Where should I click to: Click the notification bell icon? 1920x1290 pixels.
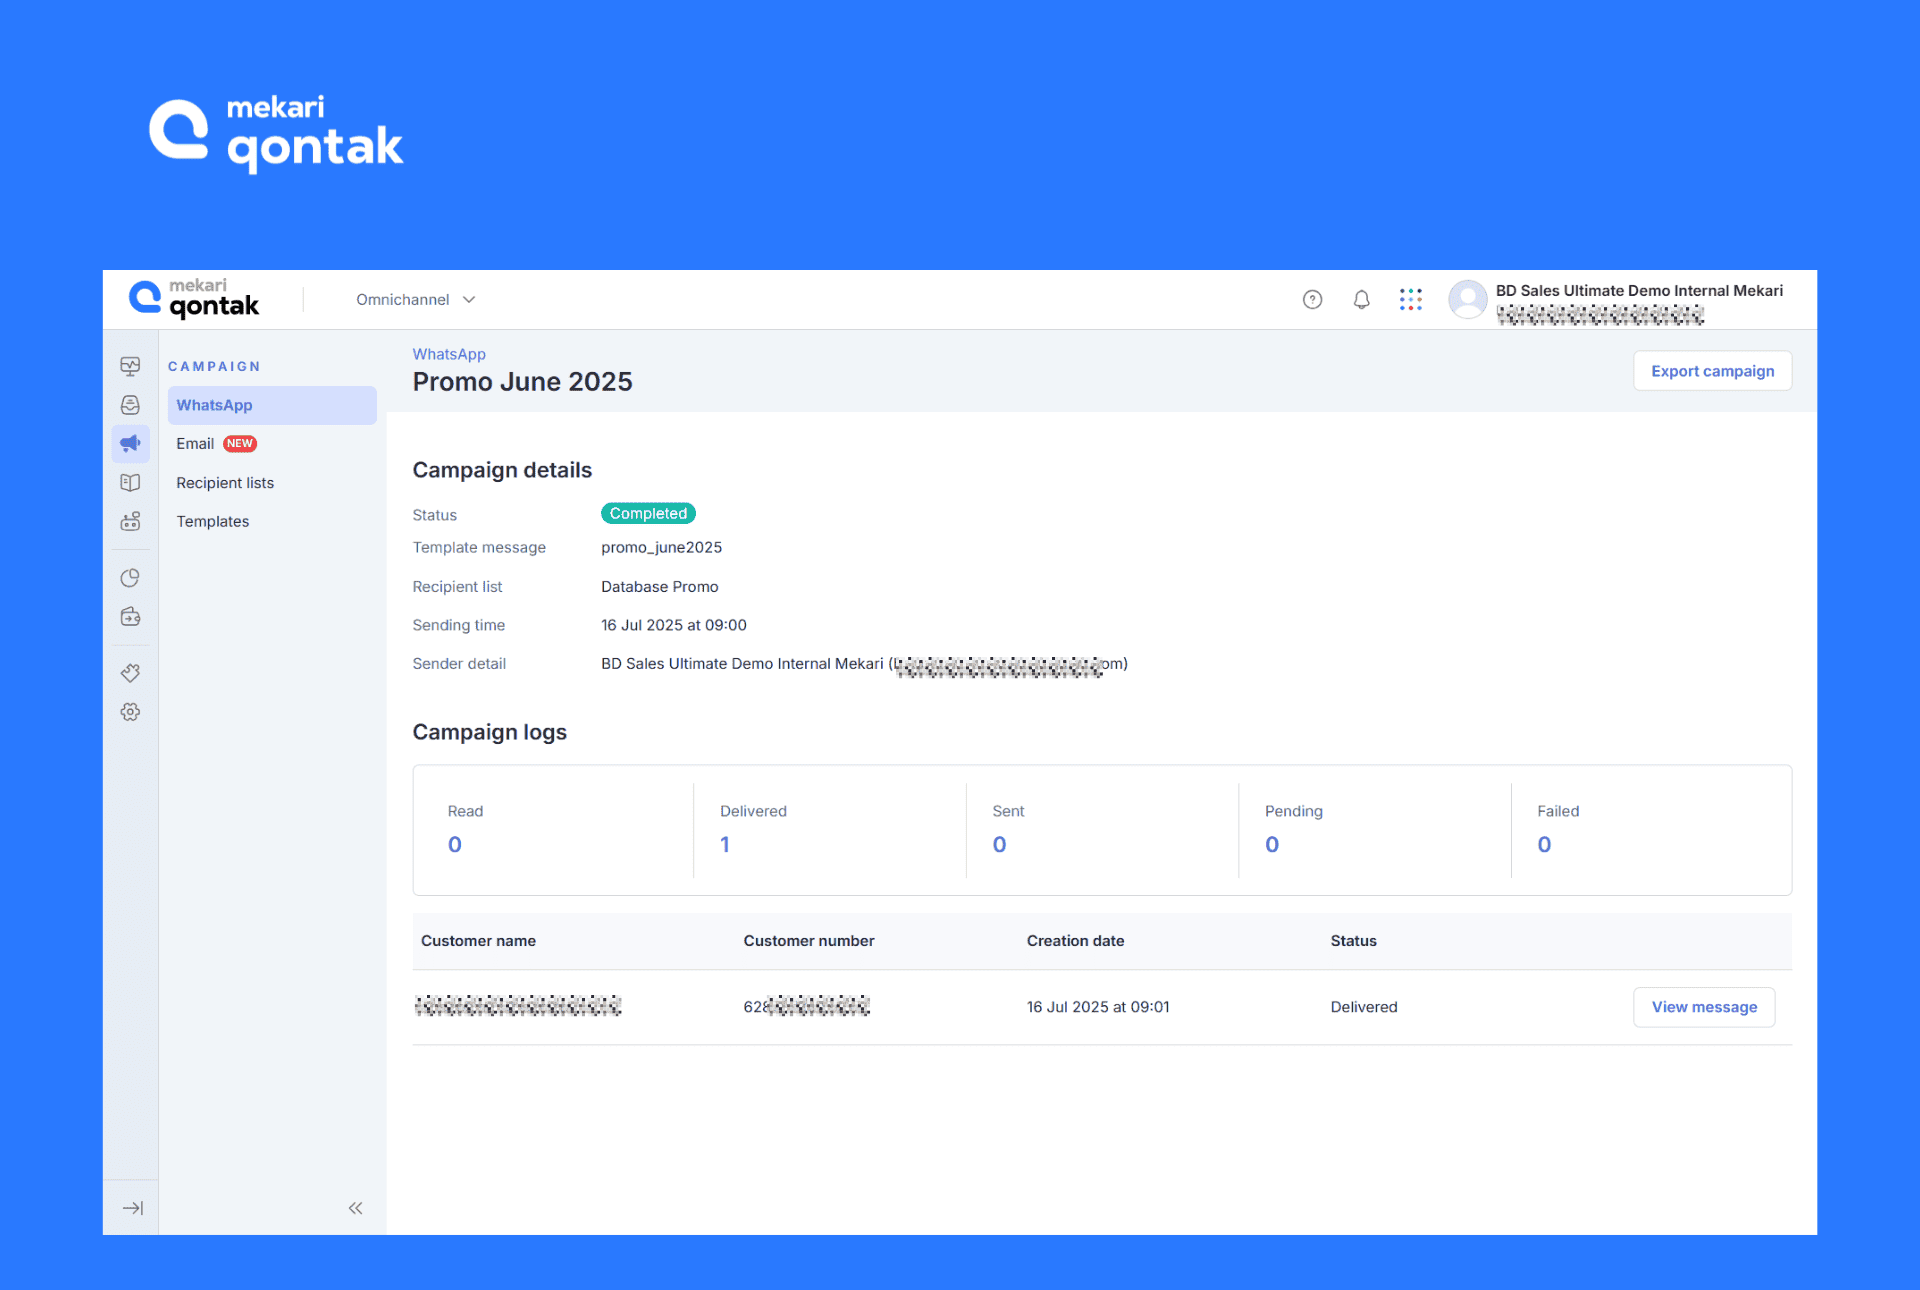tap(1361, 300)
